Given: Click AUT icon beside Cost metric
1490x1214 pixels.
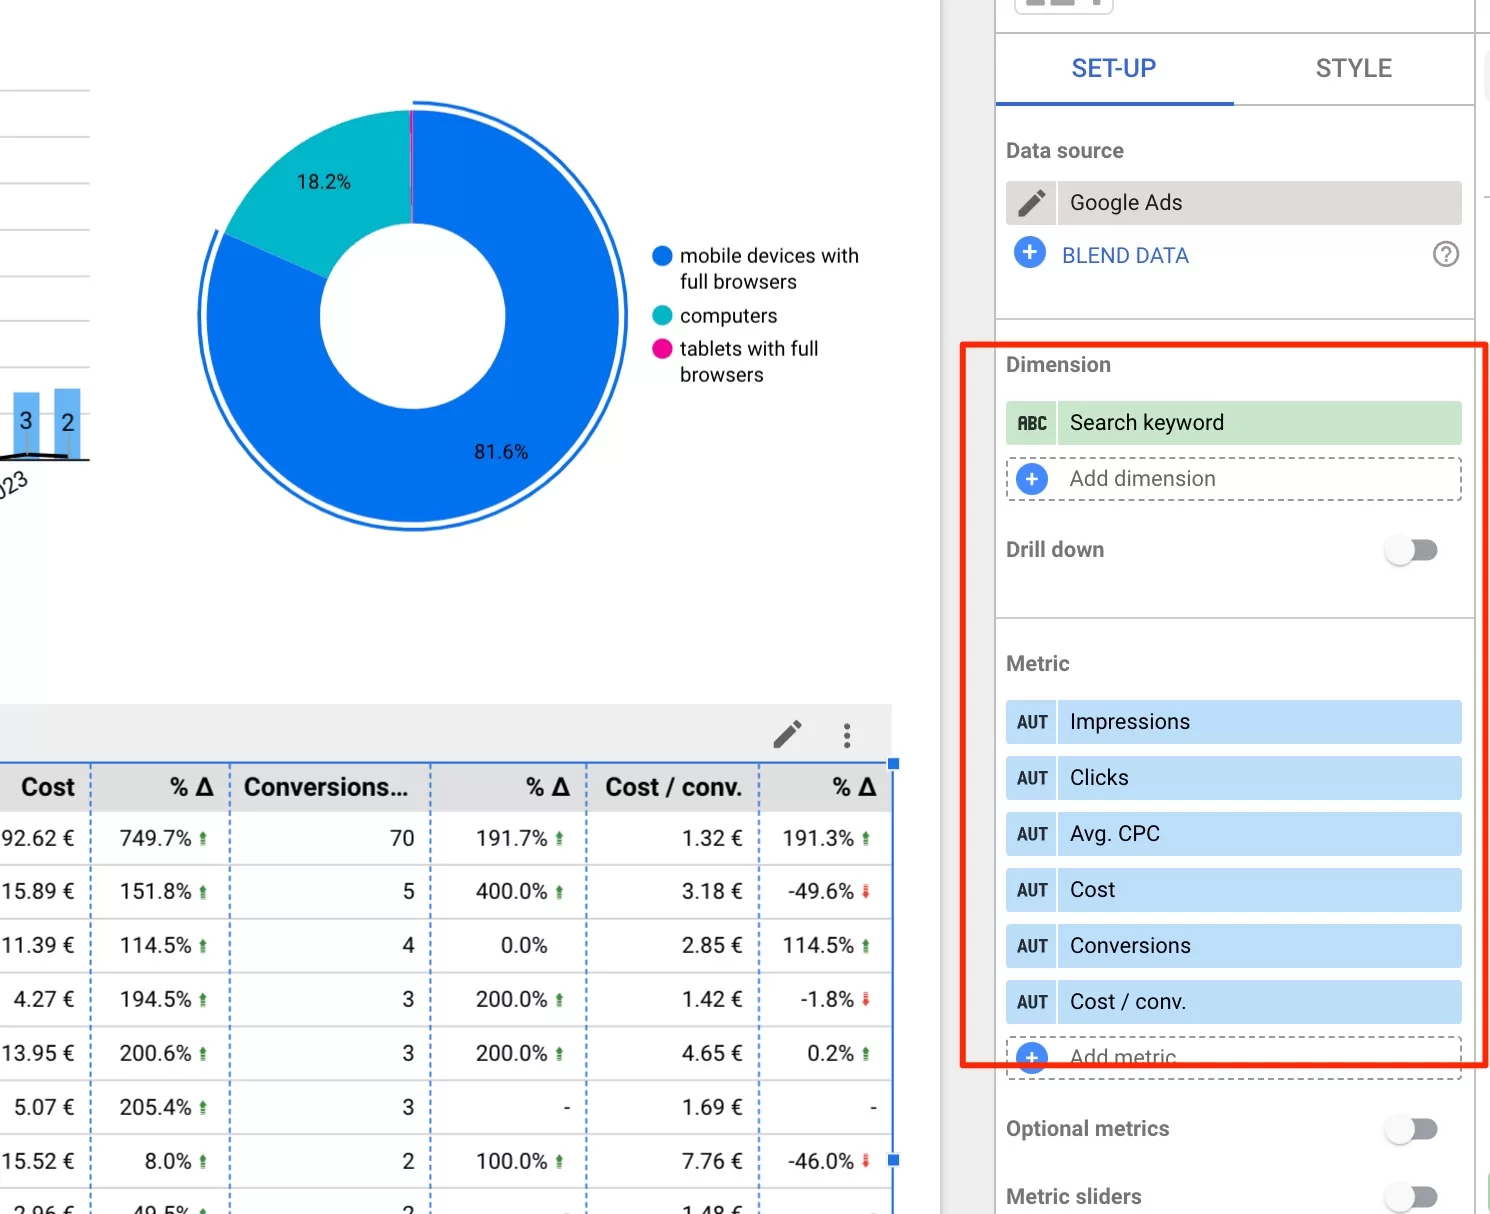Looking at the screenshot, I should click(1031, 890).
